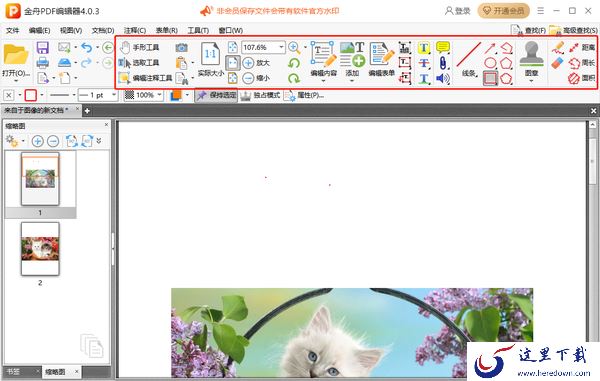Rotate page counterclockwise with green arrow
Screen dimensions: 600x381
[x=294, y=63]
